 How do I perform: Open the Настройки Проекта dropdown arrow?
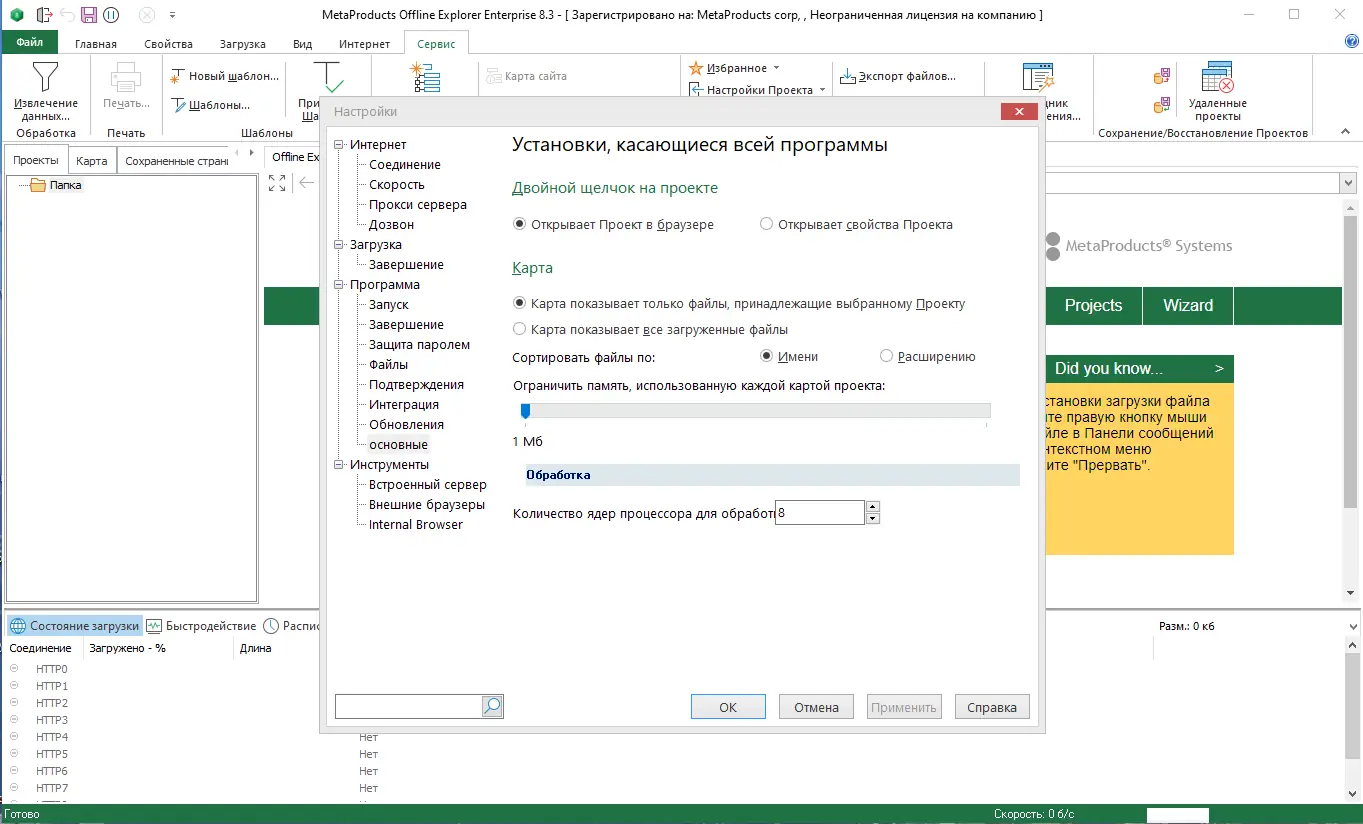pos(822,90)
